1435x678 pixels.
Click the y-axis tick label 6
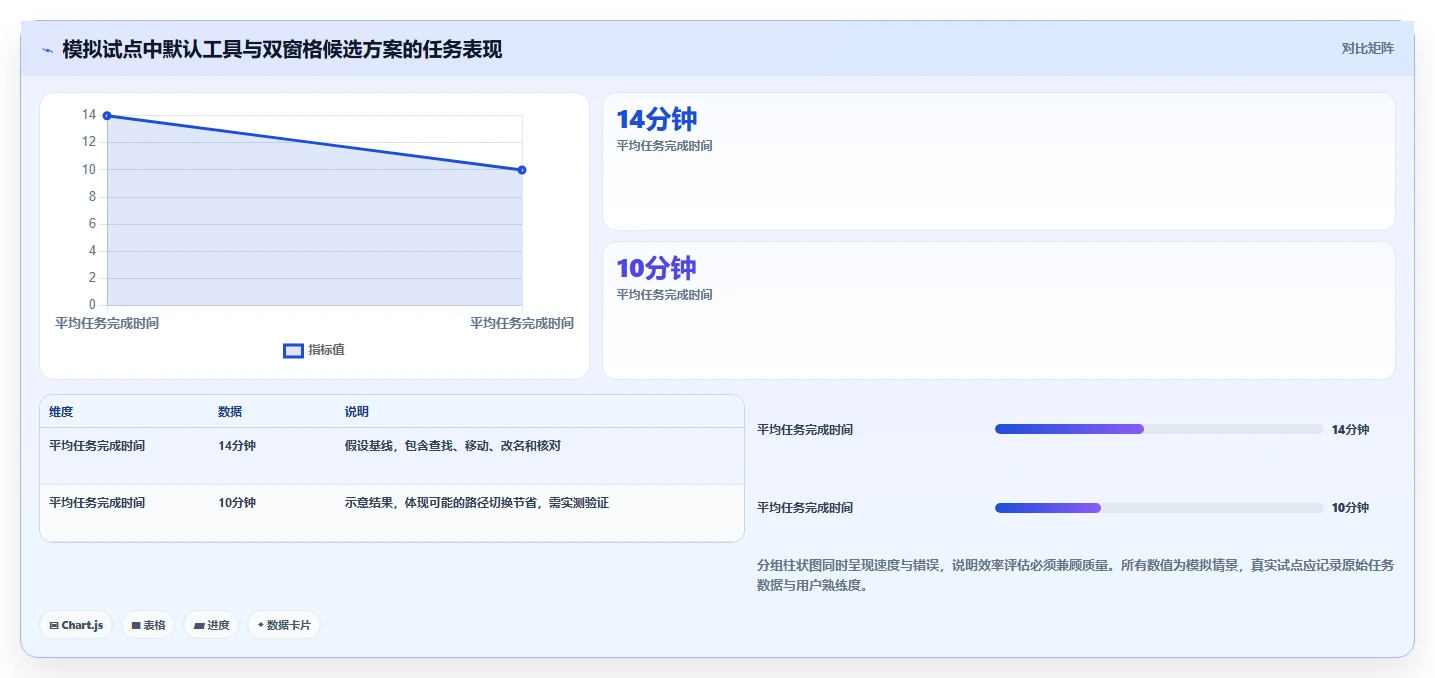(x=93, y=224)
